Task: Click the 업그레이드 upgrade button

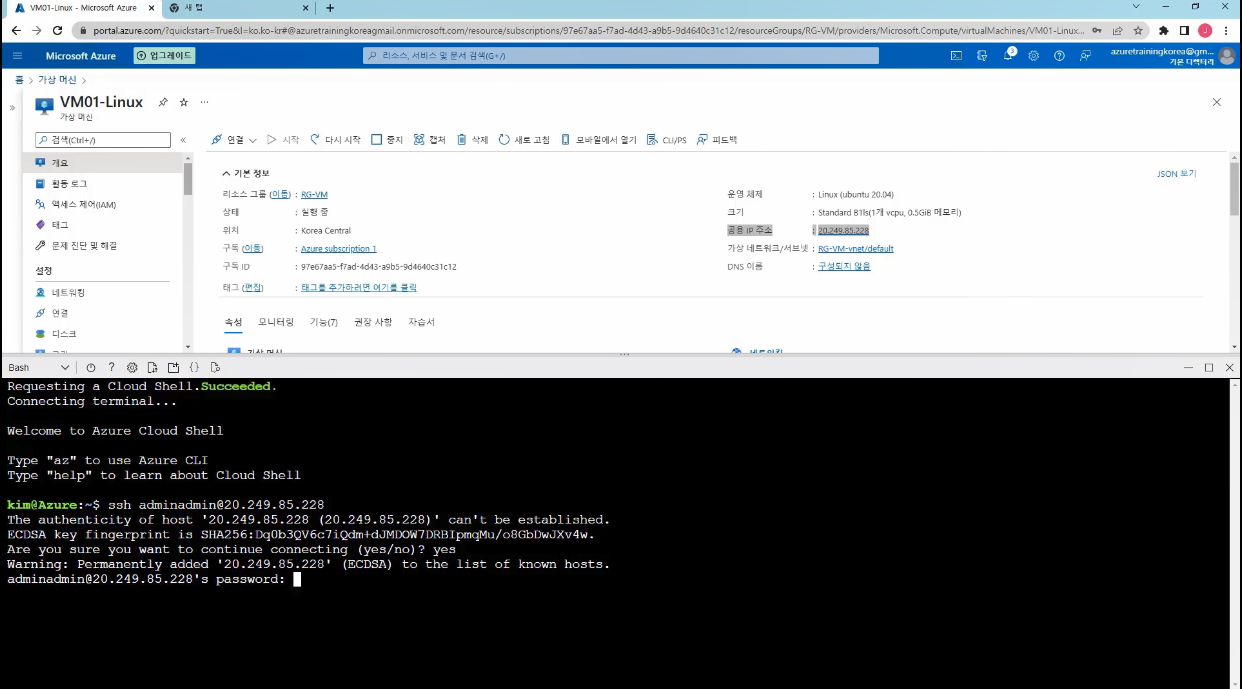Action: [165, 56]
